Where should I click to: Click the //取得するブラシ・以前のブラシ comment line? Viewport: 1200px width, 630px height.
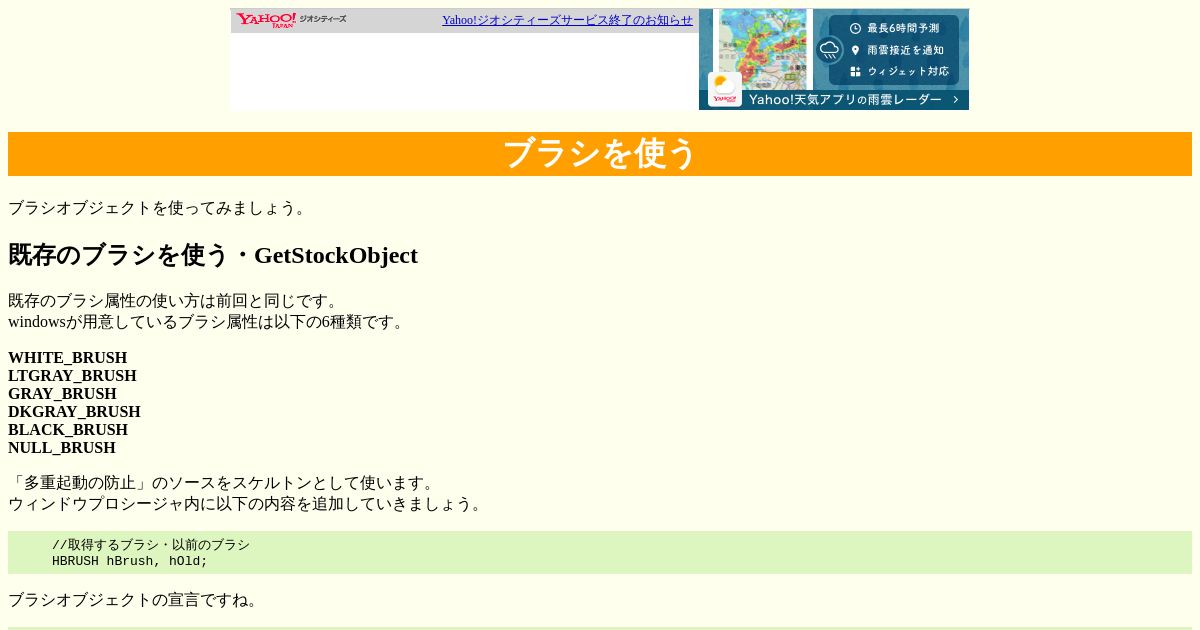(151, 545)
